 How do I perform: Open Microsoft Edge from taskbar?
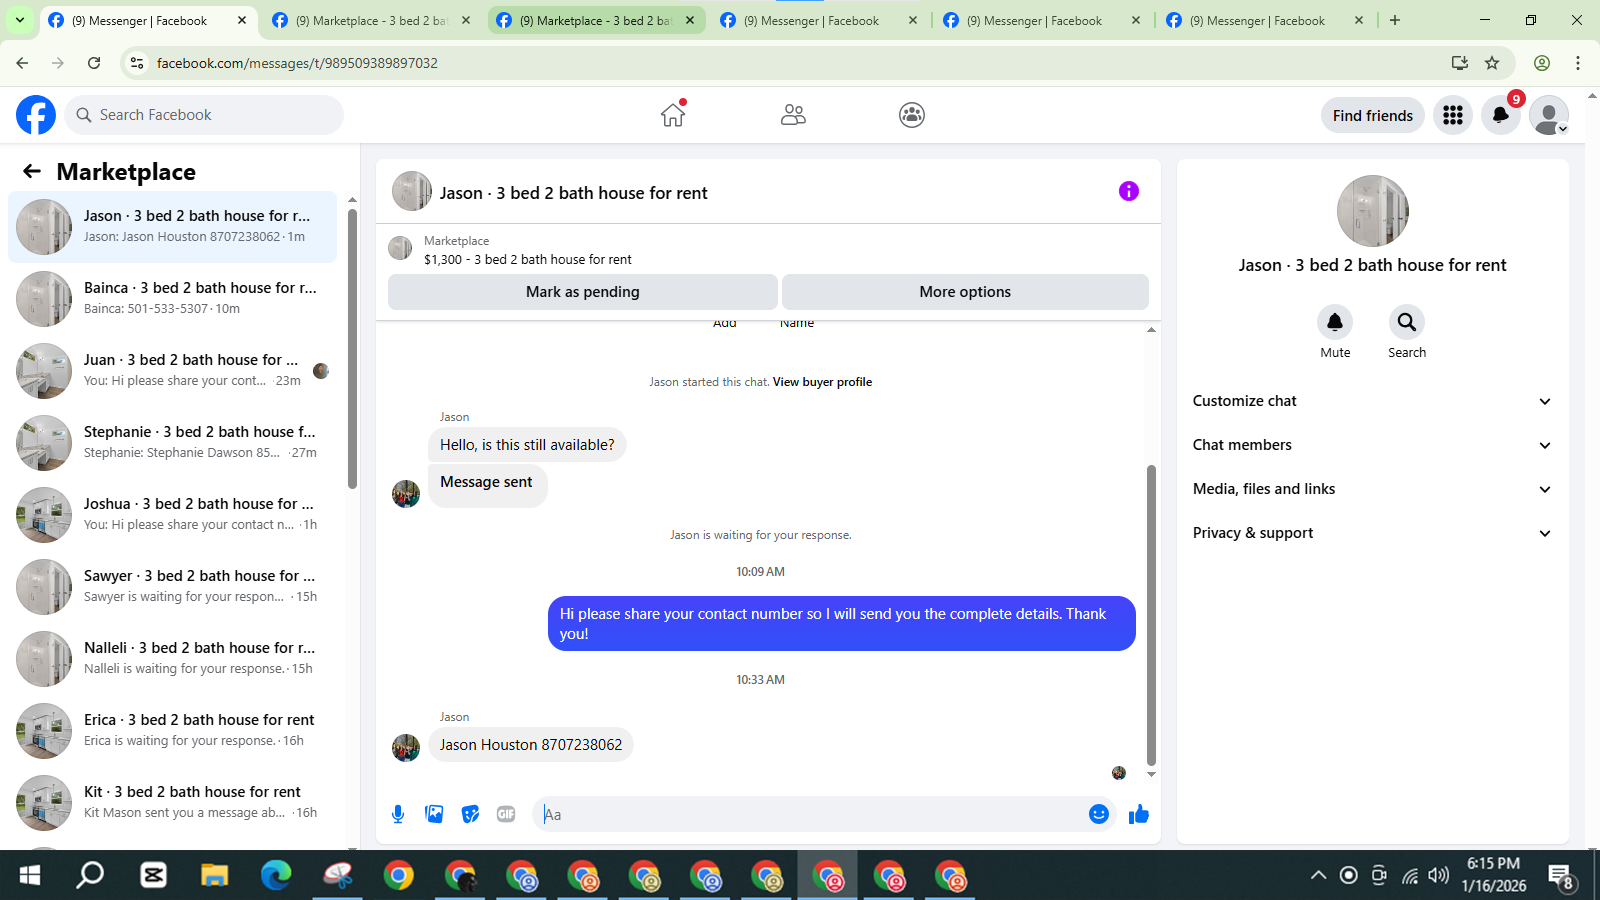(x=276, y=876)
